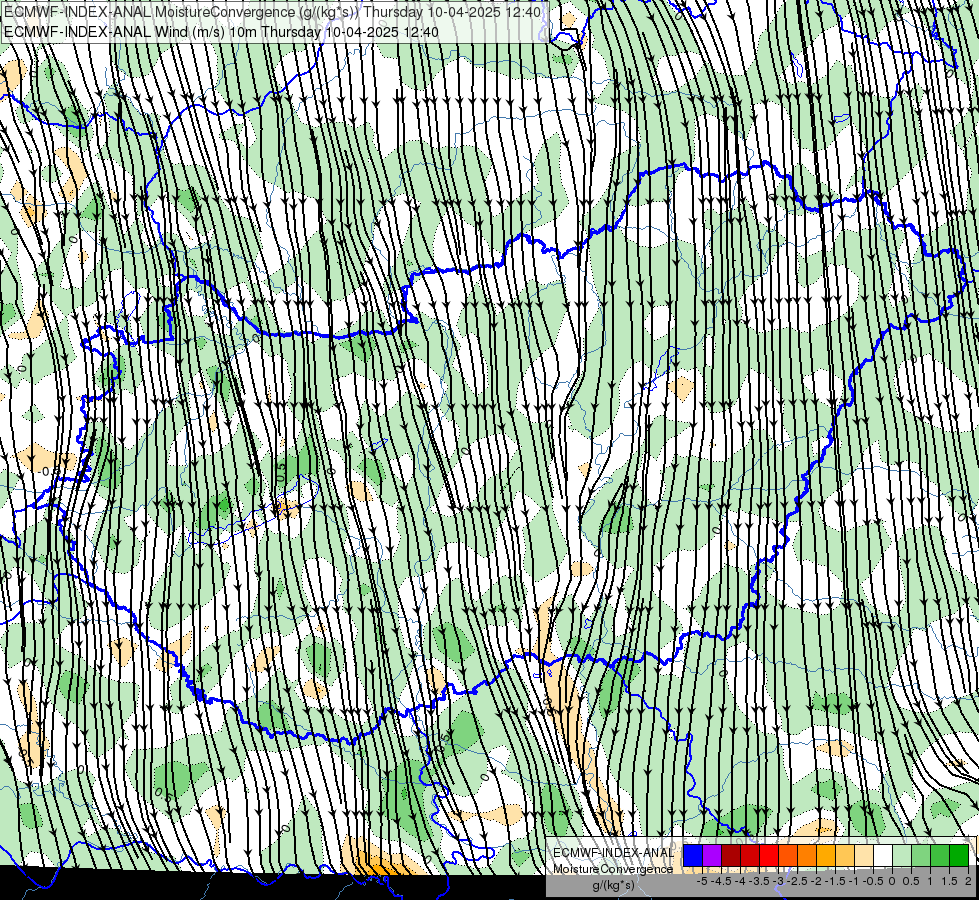The height and width of the screenshot is (900, 979).
Task: Pick the red-orange swatch between -3 and -2.5
Action: [x=788, y=856]
